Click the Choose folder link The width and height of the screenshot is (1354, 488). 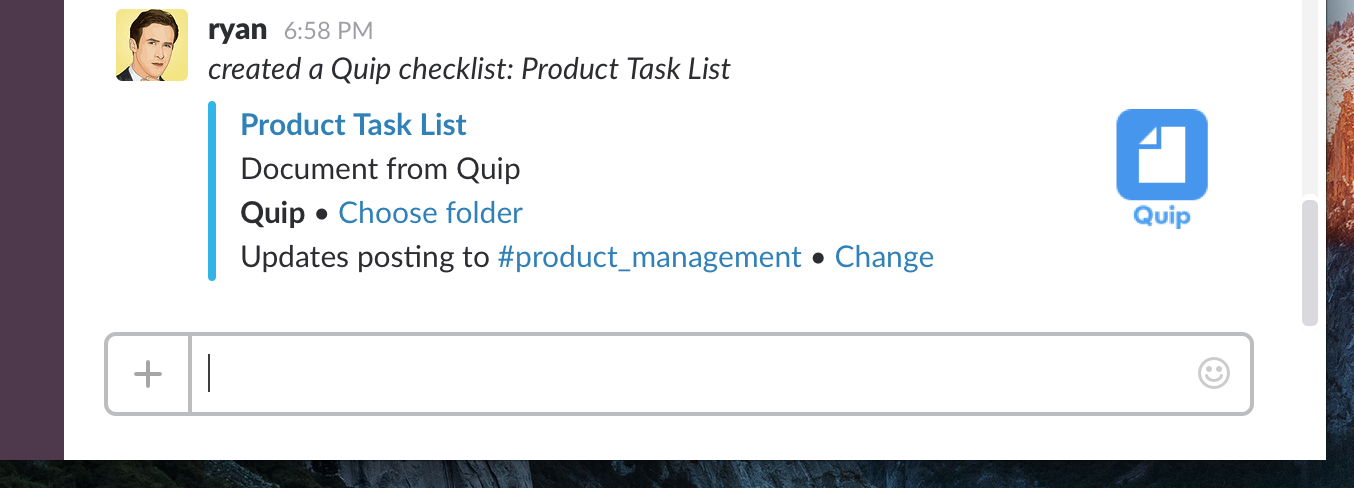pyautogui.click(x=430, y=213)
